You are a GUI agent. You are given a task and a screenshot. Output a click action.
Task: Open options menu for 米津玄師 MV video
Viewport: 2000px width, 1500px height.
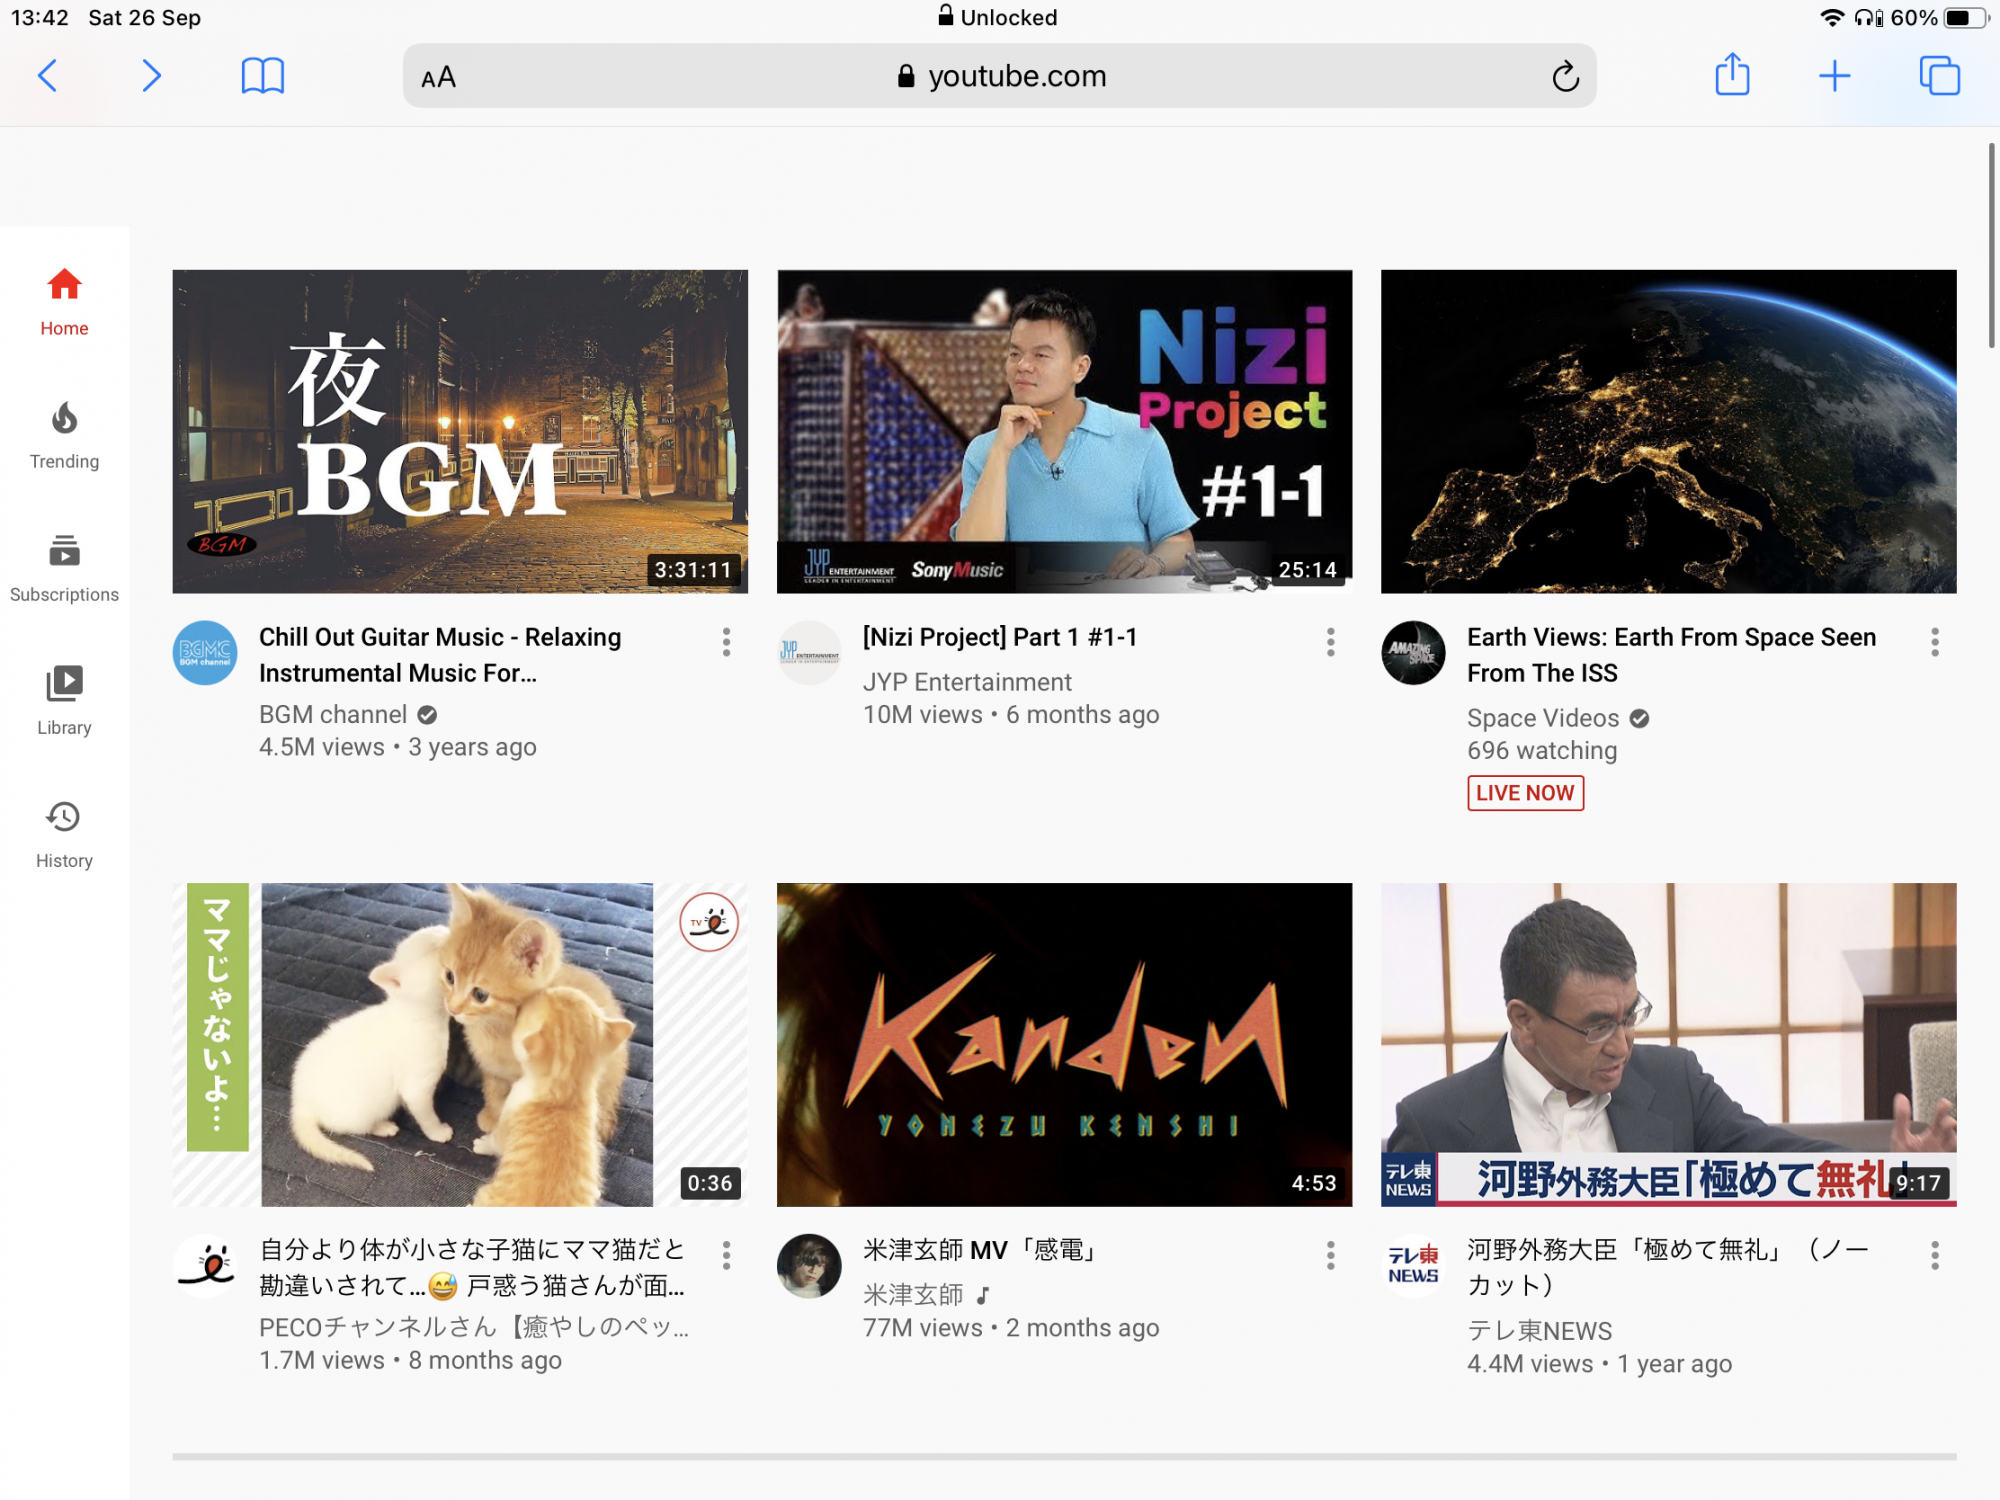click(1331, 1255)
